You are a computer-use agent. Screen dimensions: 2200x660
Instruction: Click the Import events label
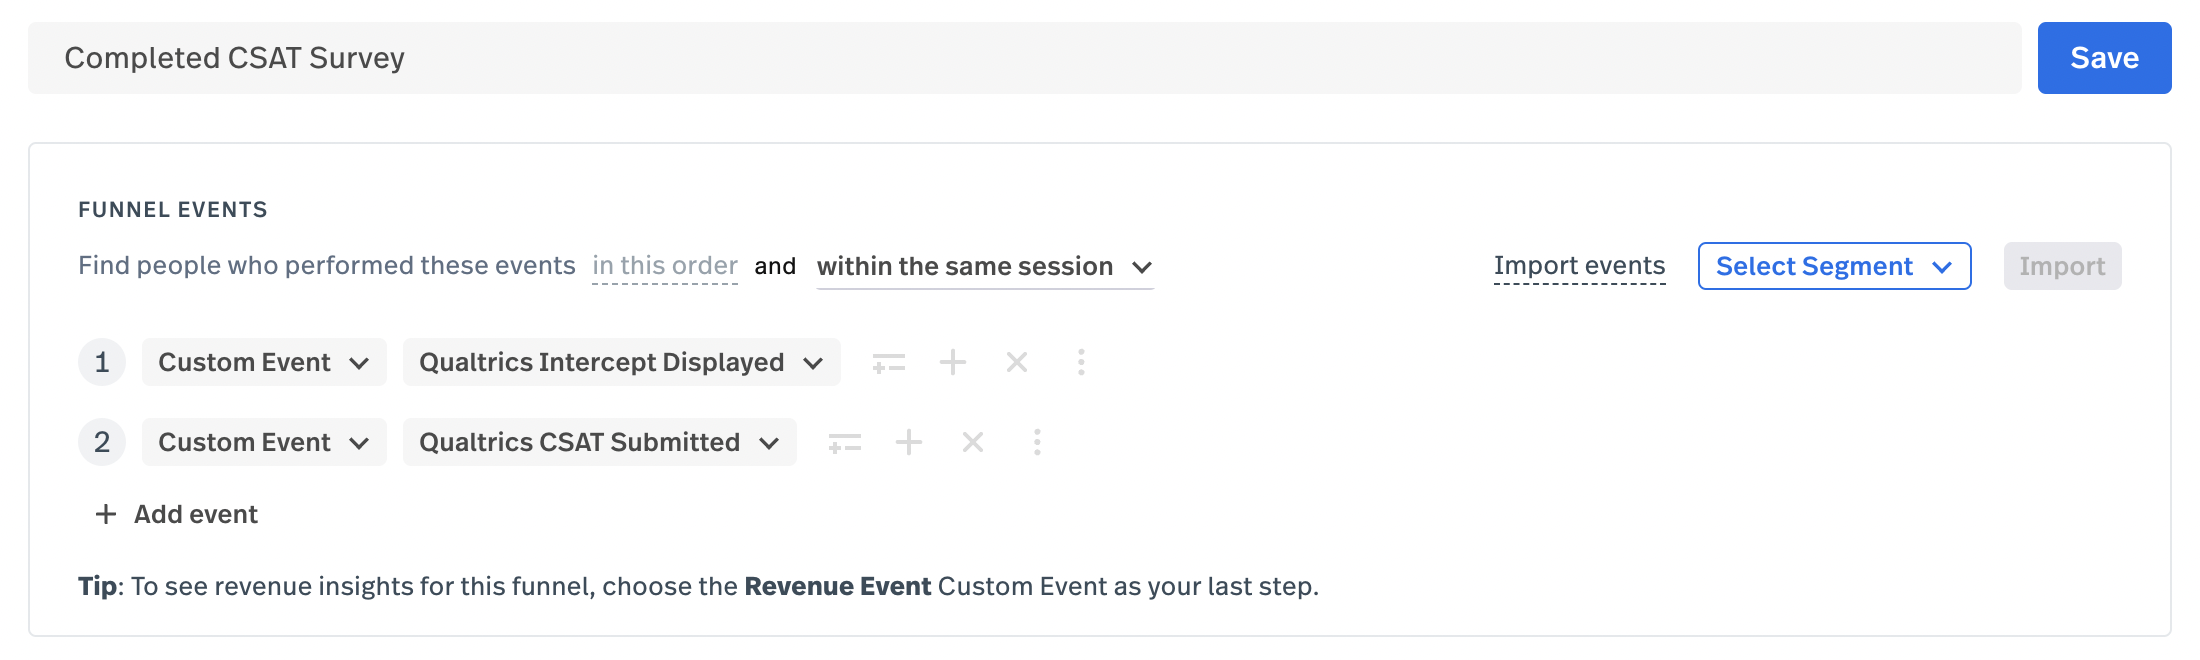1579,266
